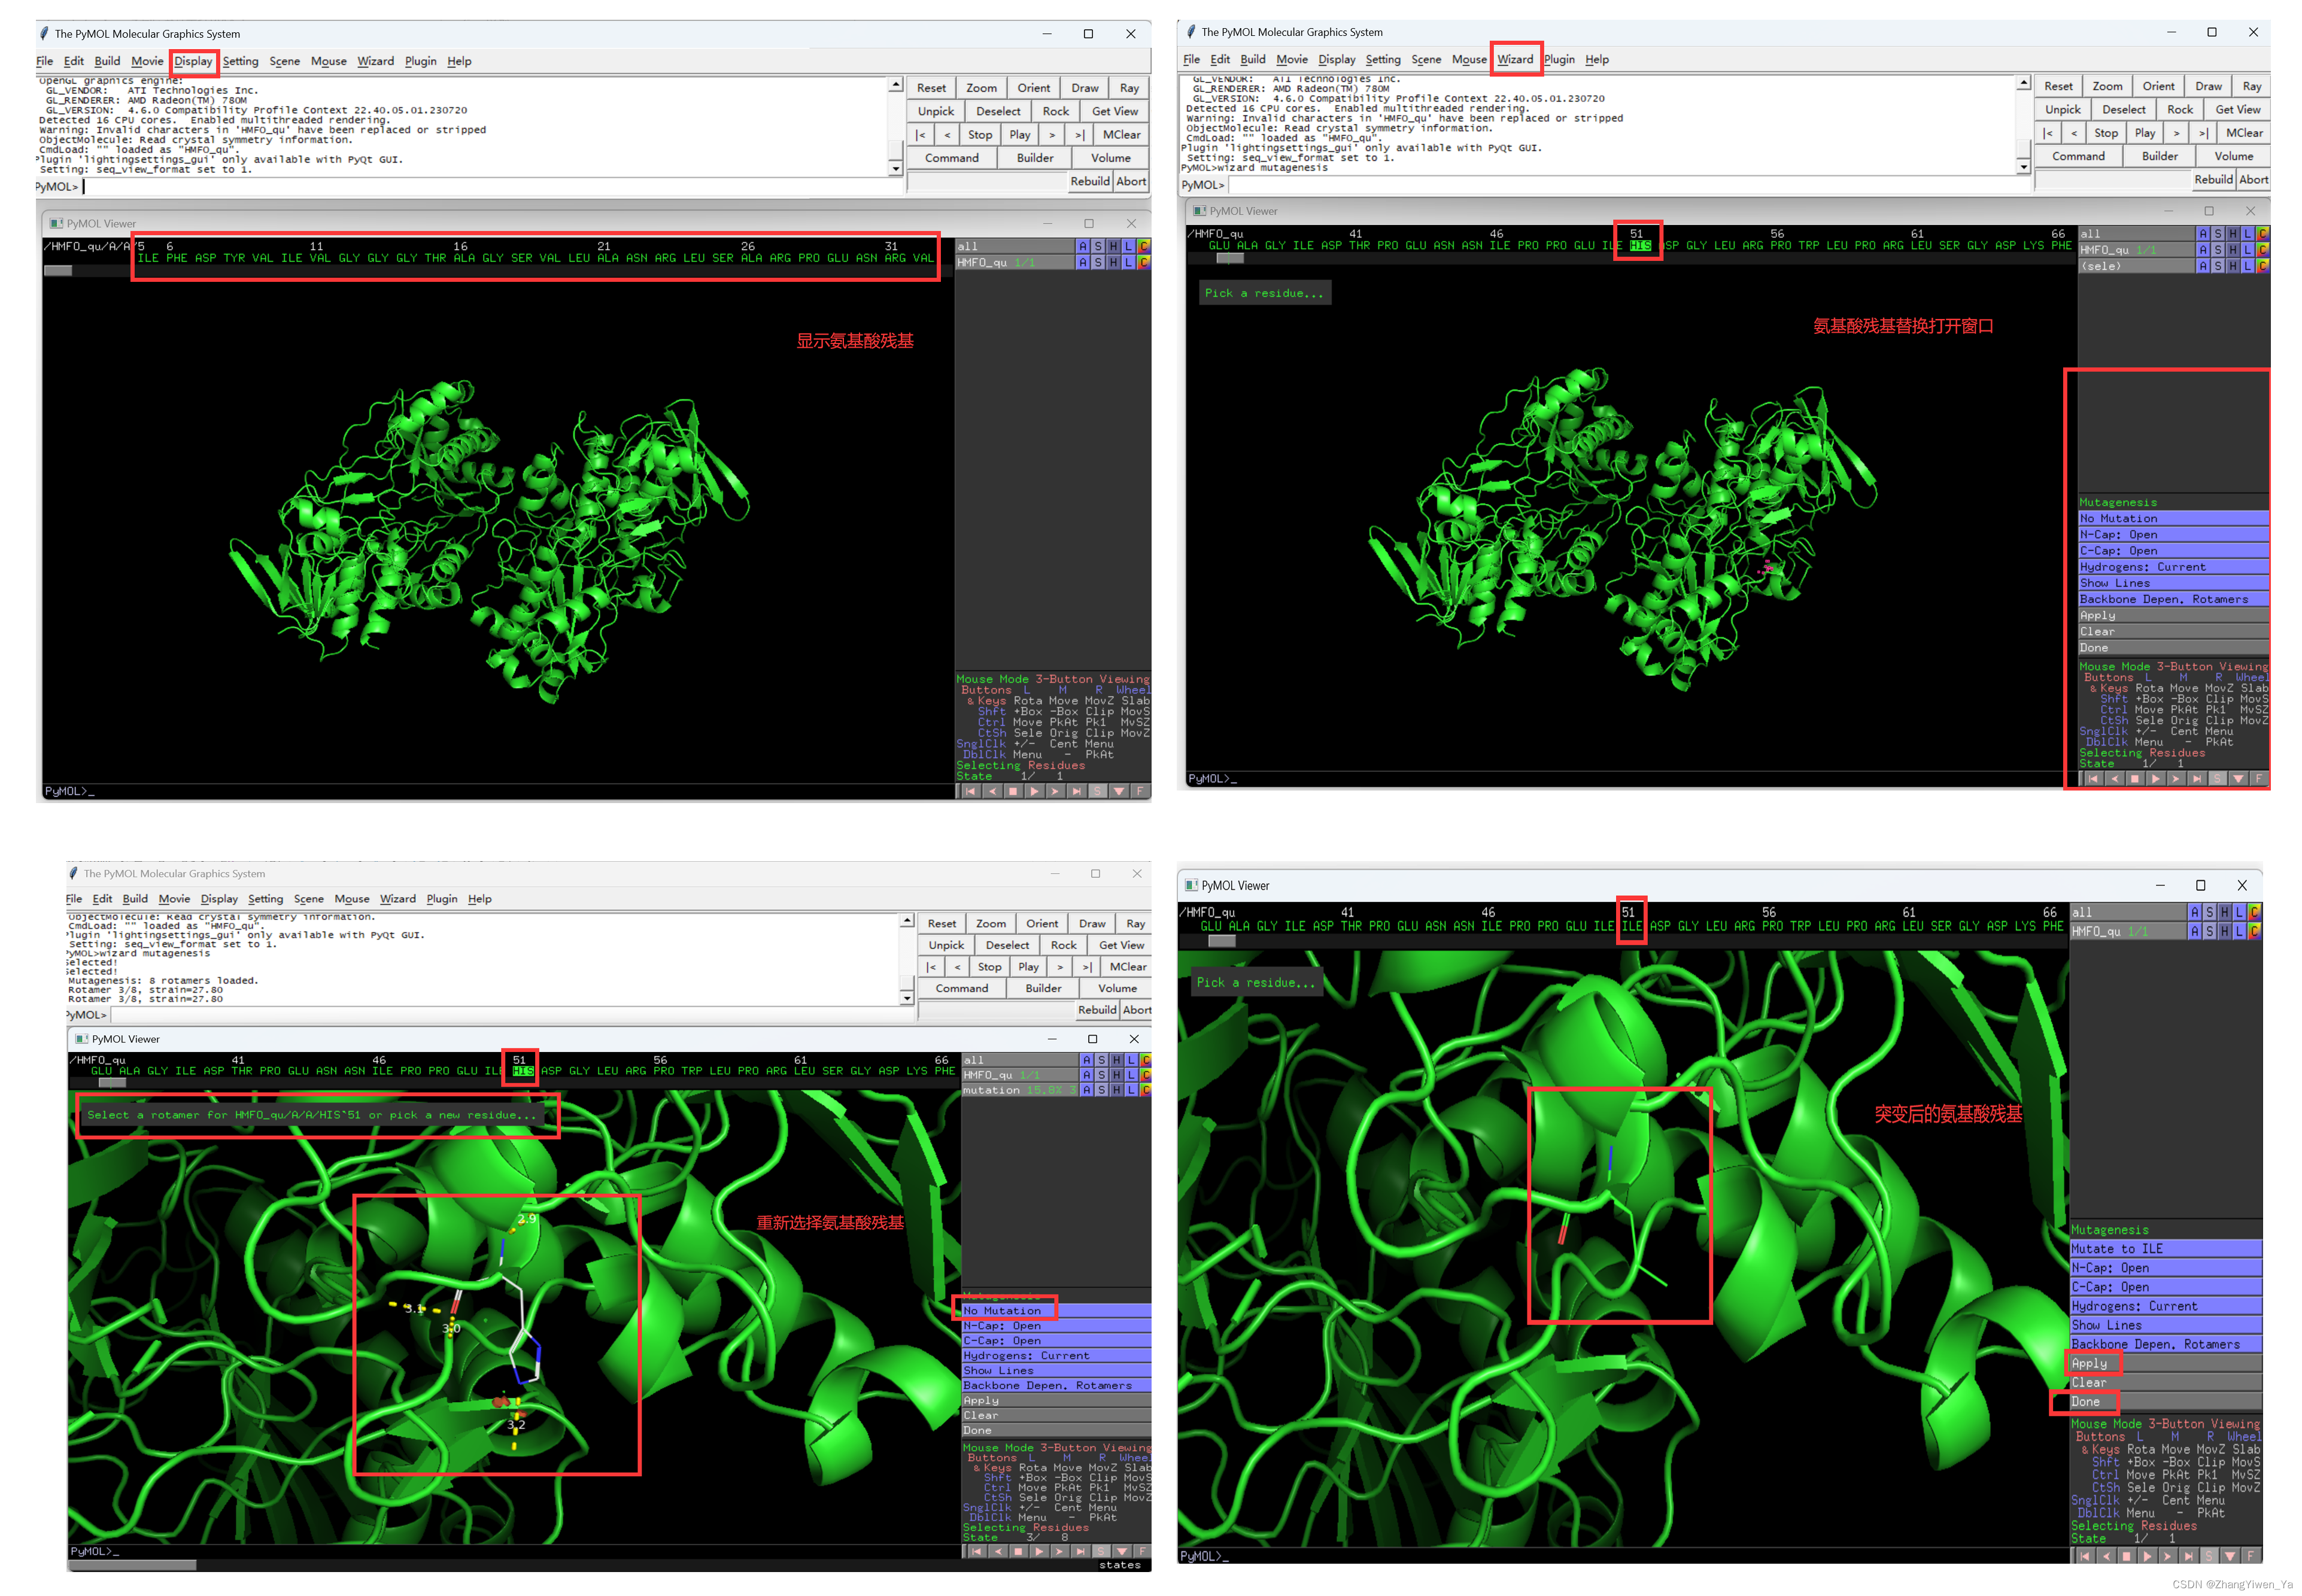Click the Label (L) button for the (sele) selection
The width and height of the screenshot is (2302, 1596).
(2247, 266)
